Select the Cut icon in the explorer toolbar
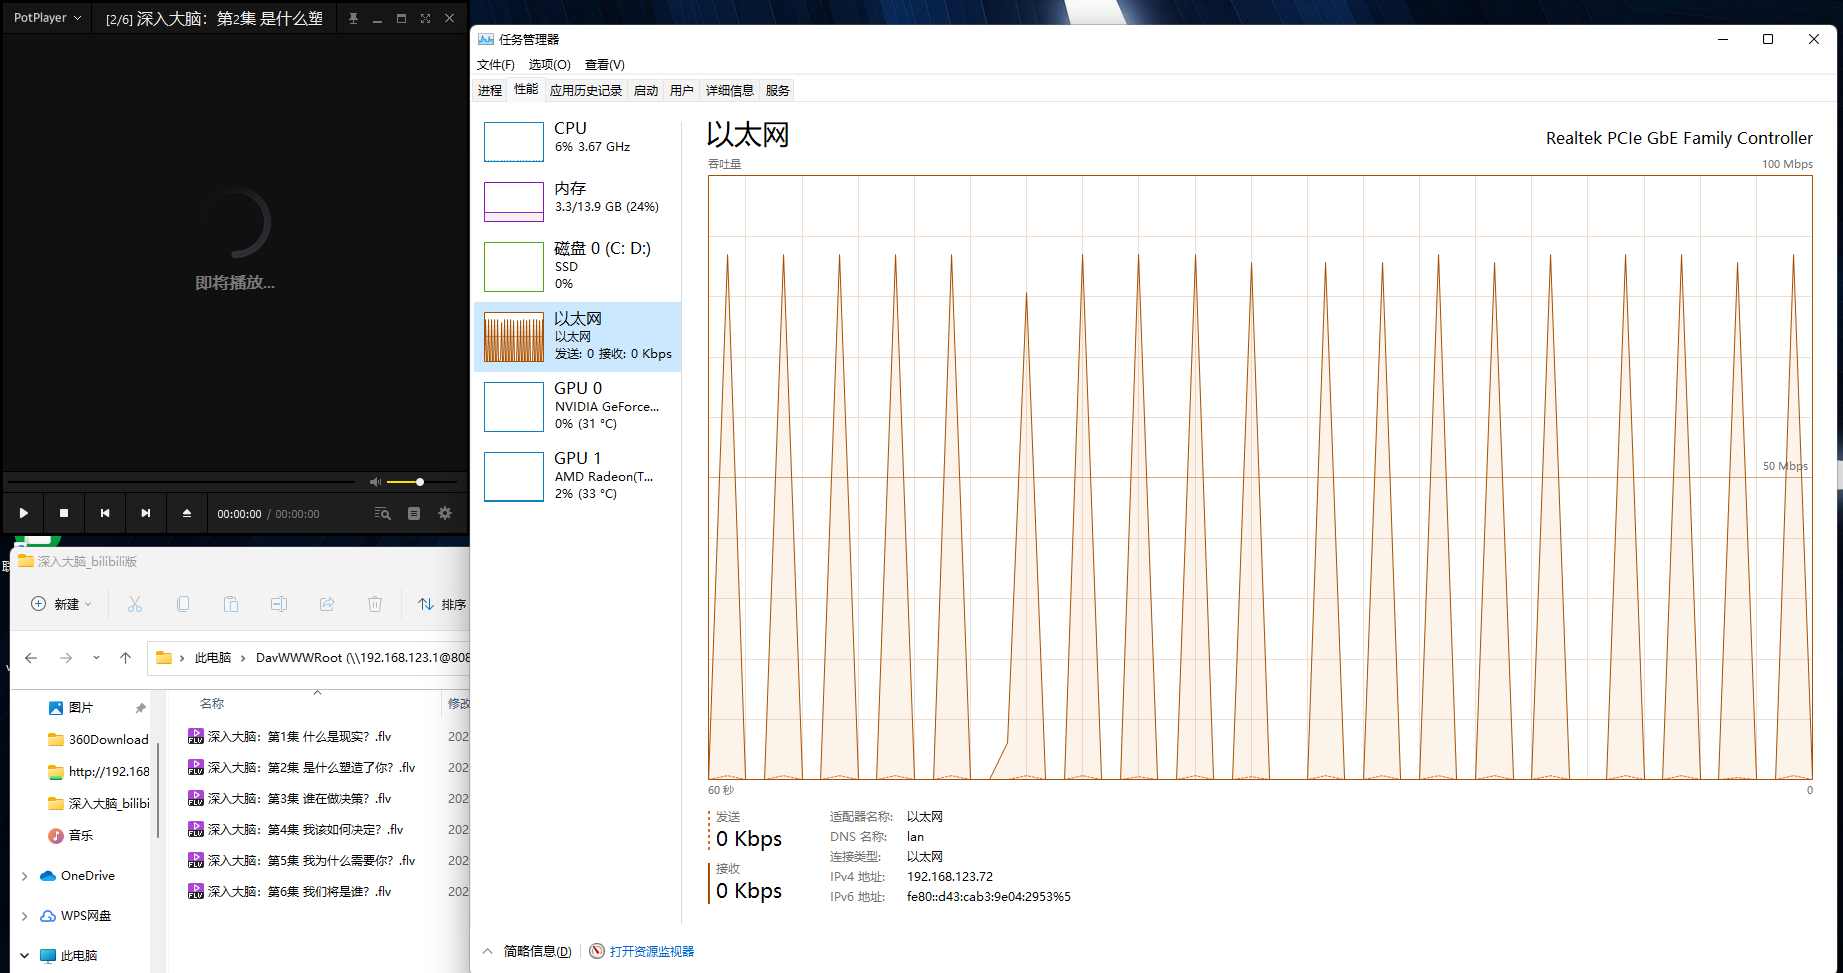 (135, 604)
